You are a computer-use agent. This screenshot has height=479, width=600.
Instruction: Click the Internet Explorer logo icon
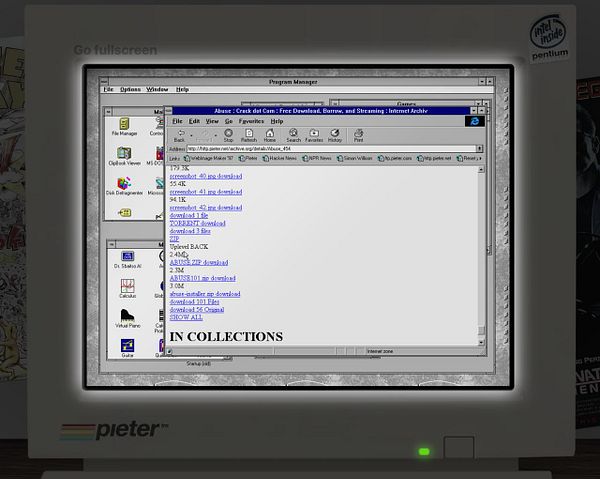[x=475, y=121]
